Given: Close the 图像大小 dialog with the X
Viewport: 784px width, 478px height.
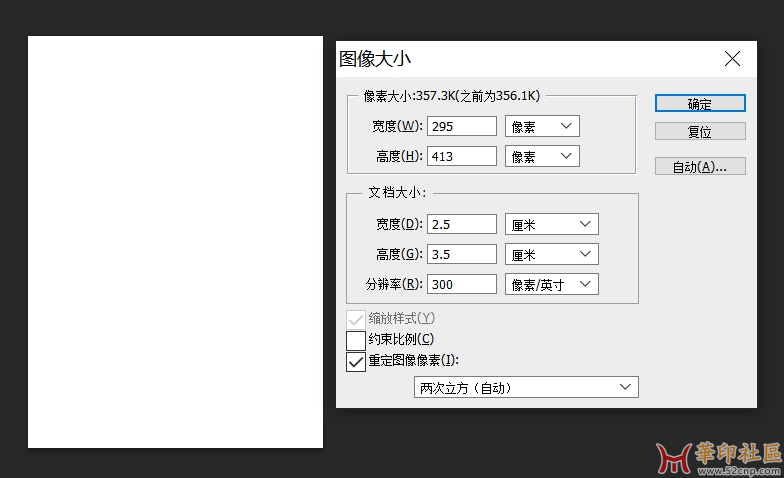Looking at the screenshot, I should 732,59.
